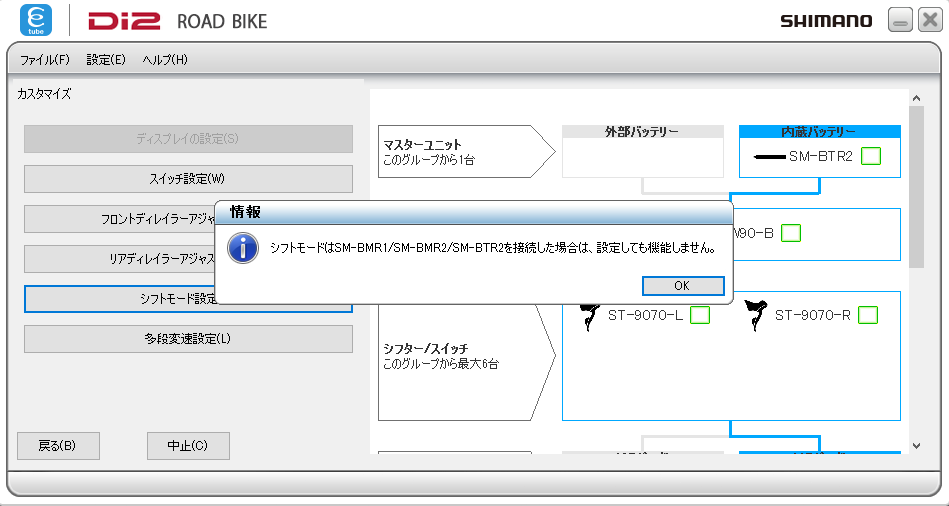Toggle the green checkbox next to SM-BTR2
Image resolution: width=949 pixels, height=506 pixels.
[871, 156]
